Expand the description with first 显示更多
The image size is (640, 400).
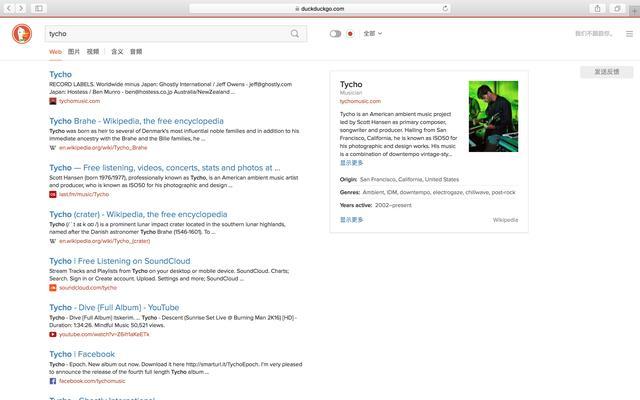coord(351,163)
